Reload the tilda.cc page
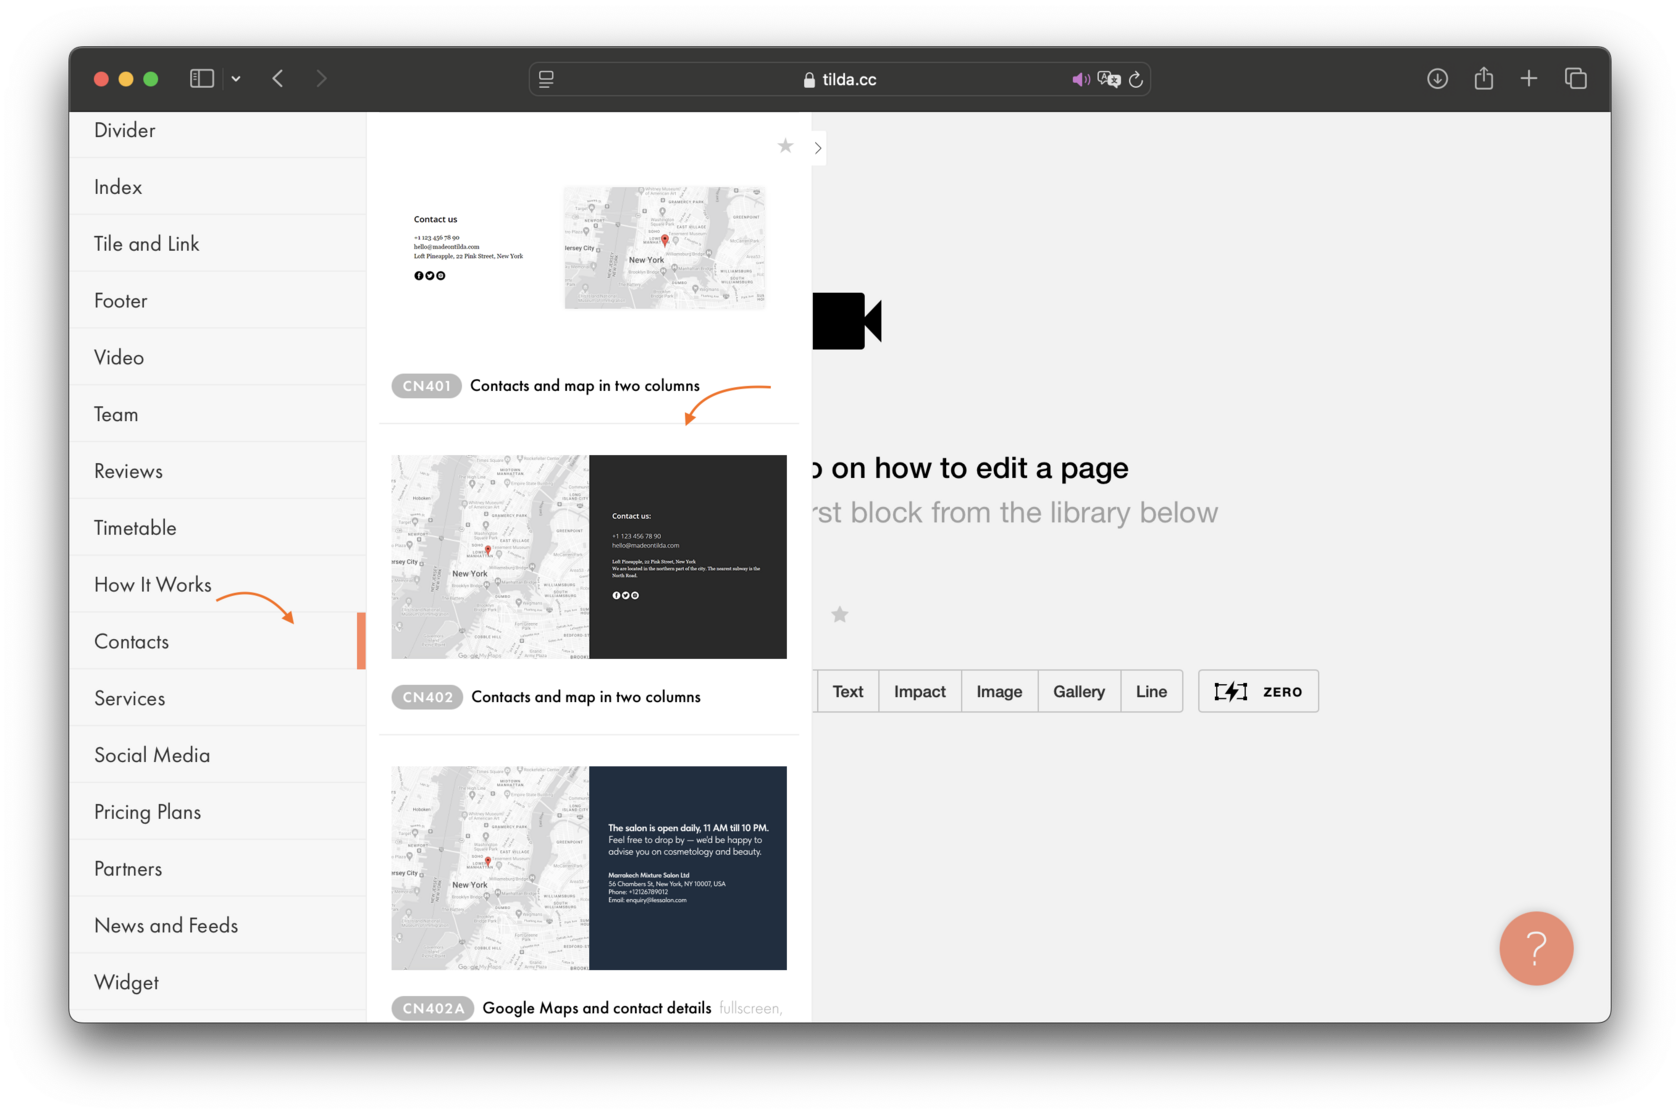Viewport: 1680px width, 1114px height. pos(1137,79)
